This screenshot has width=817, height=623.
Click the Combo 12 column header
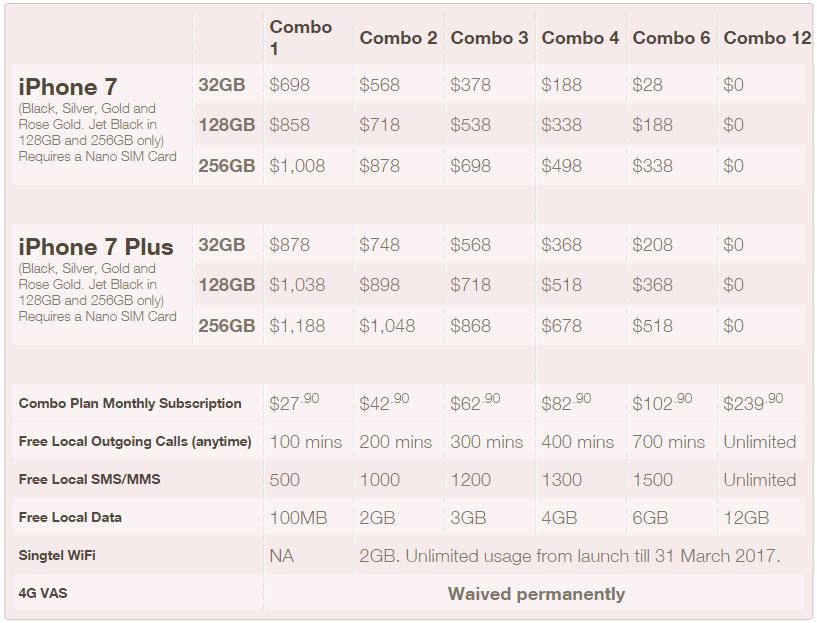(767, 38)
